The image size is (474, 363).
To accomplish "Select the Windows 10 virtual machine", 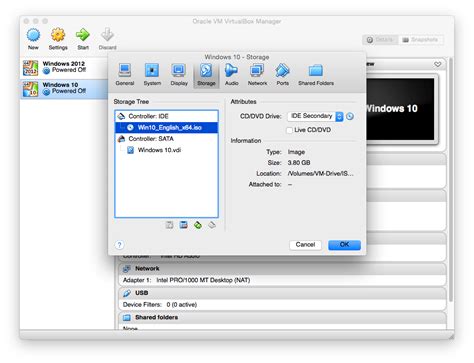I will [x=64, y=89].
